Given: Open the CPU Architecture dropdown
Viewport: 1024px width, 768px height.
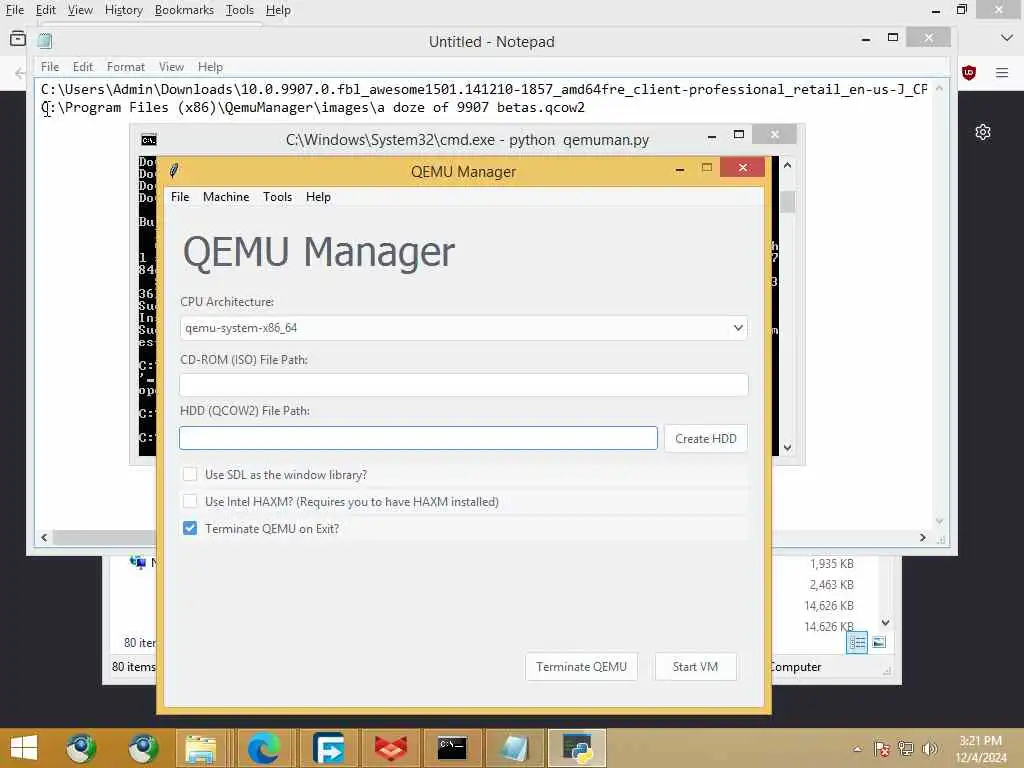Looking at the screenshot, I should [x=464, y=327].
